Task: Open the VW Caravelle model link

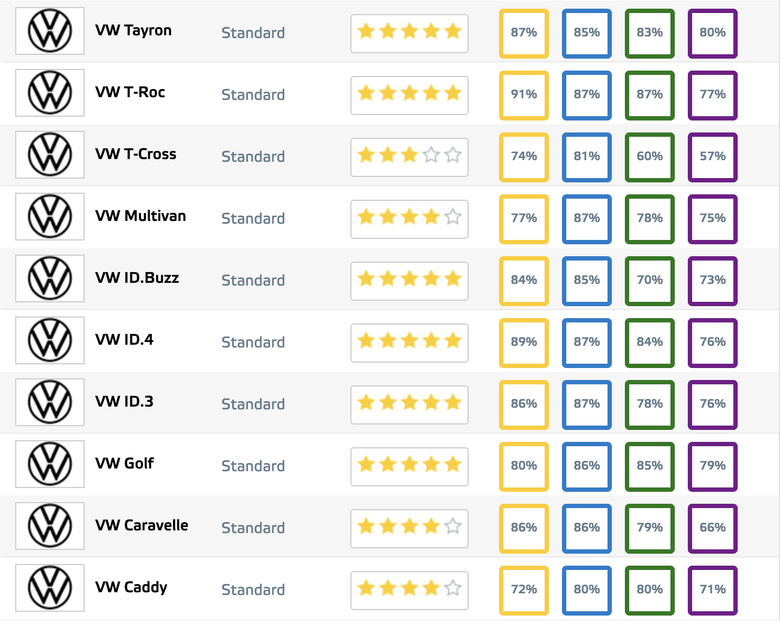Action: pyautogui.click(x=141, y=525)
